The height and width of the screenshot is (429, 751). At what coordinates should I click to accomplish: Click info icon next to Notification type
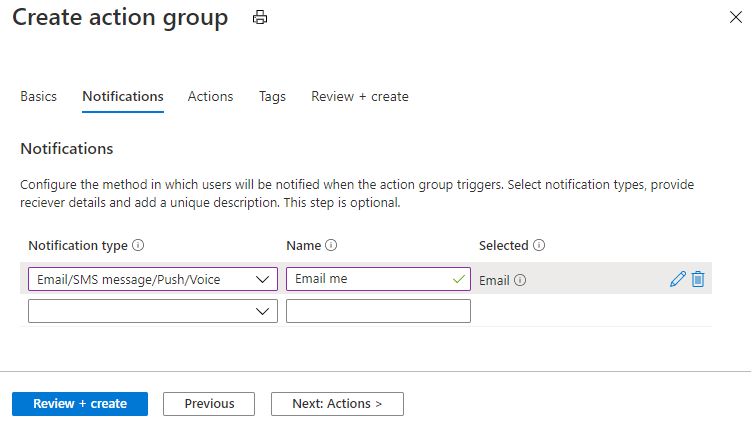(x=138, y=245)
